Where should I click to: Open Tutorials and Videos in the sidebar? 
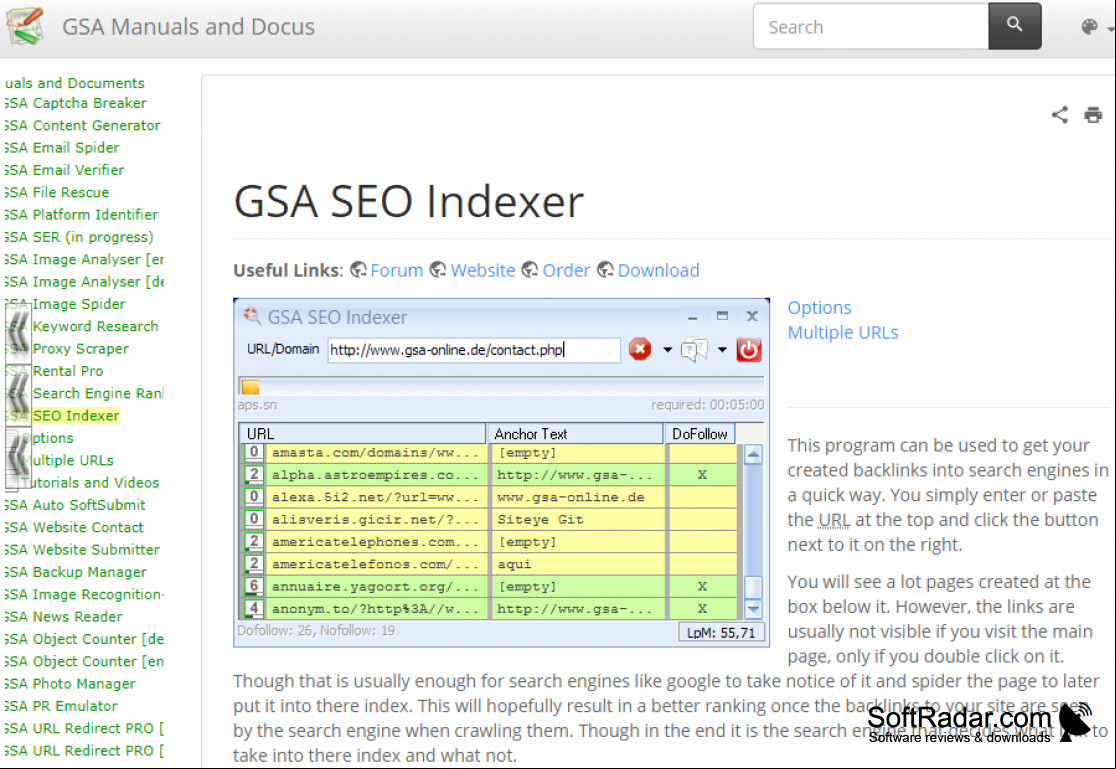click(x=90, y=483)
